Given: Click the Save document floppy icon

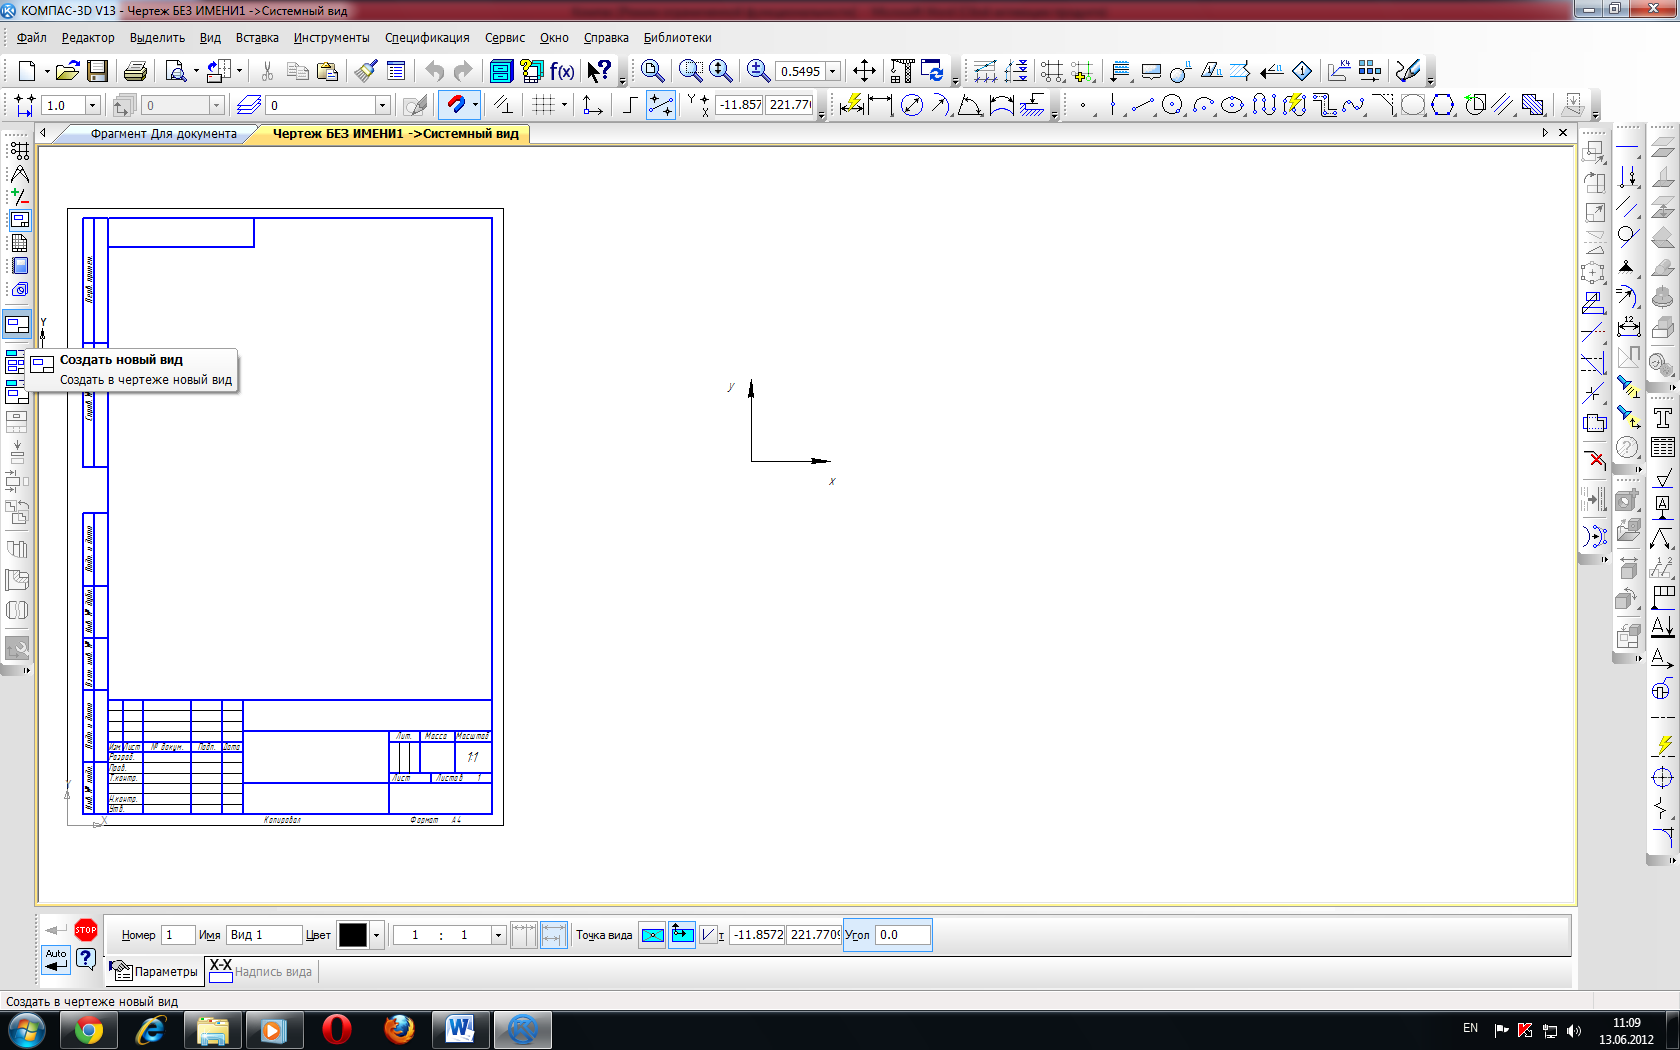Looking at the screenshot, I should (97, 71).
